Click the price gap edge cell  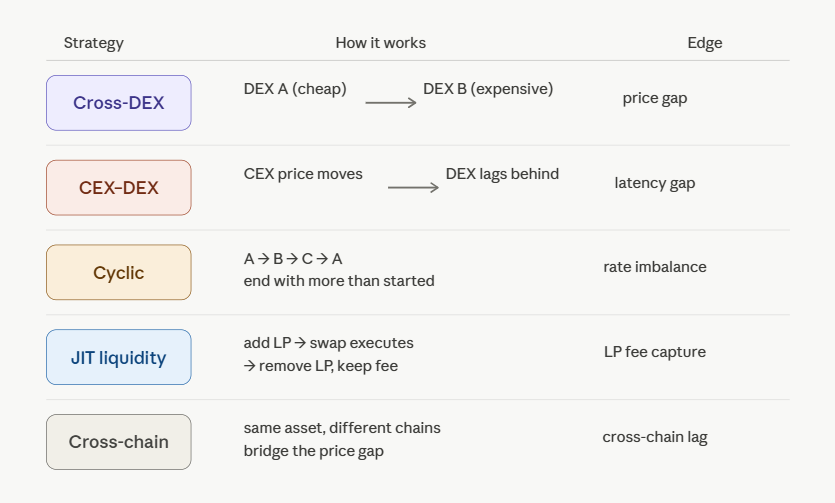pos(655,98)
